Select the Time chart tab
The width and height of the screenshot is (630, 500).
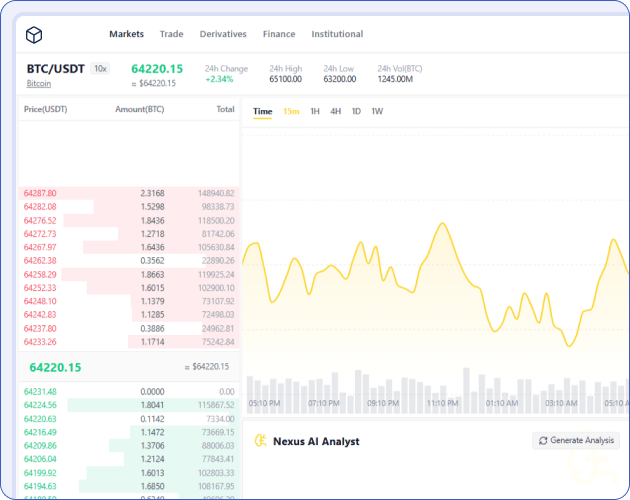262,111
